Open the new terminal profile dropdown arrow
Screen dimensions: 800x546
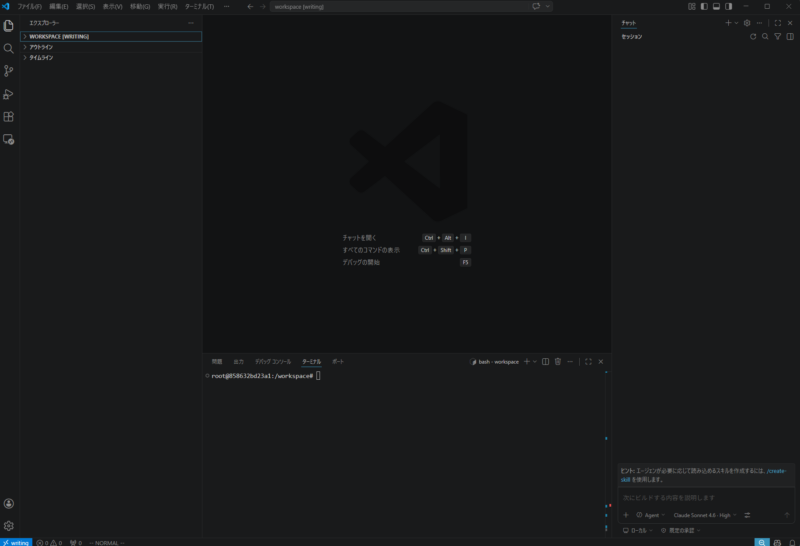(x=535, y=362)
